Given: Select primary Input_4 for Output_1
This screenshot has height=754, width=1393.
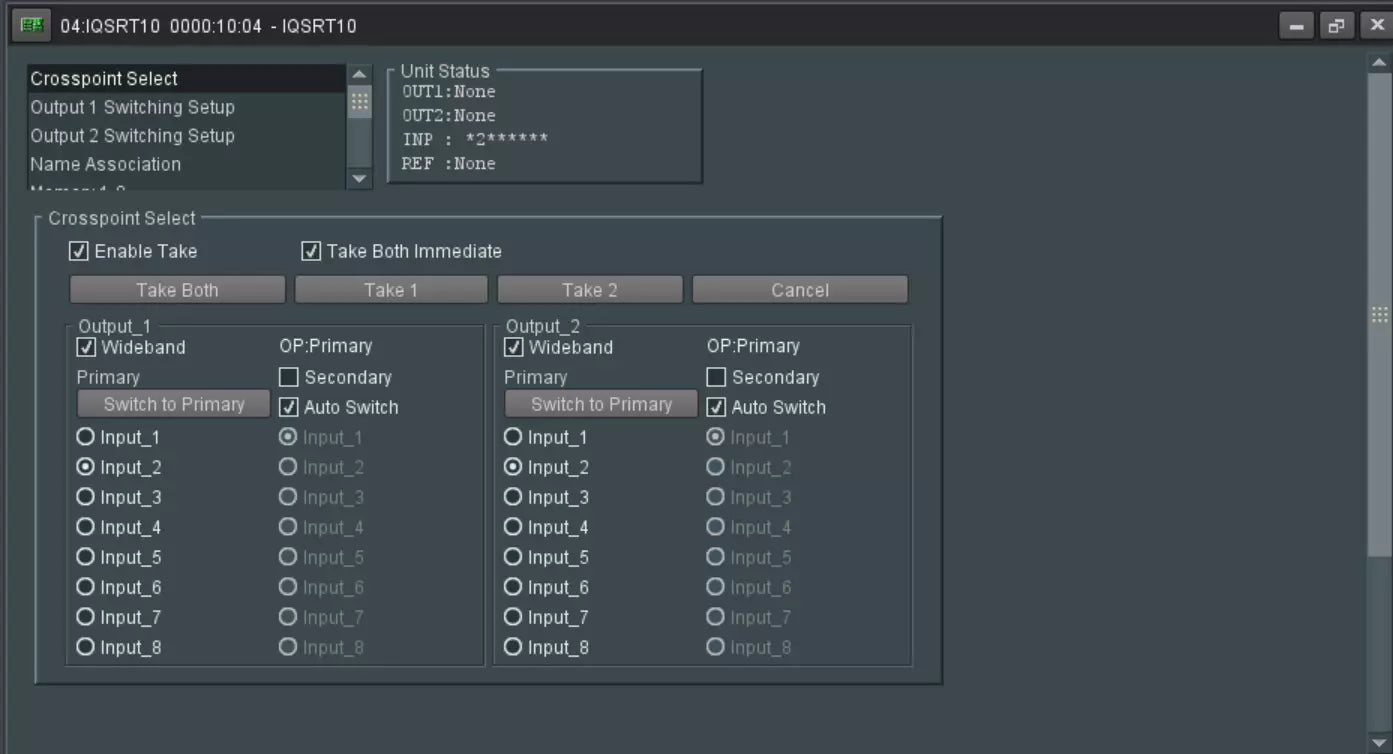Looking at the screenshot, I should 86,527.
